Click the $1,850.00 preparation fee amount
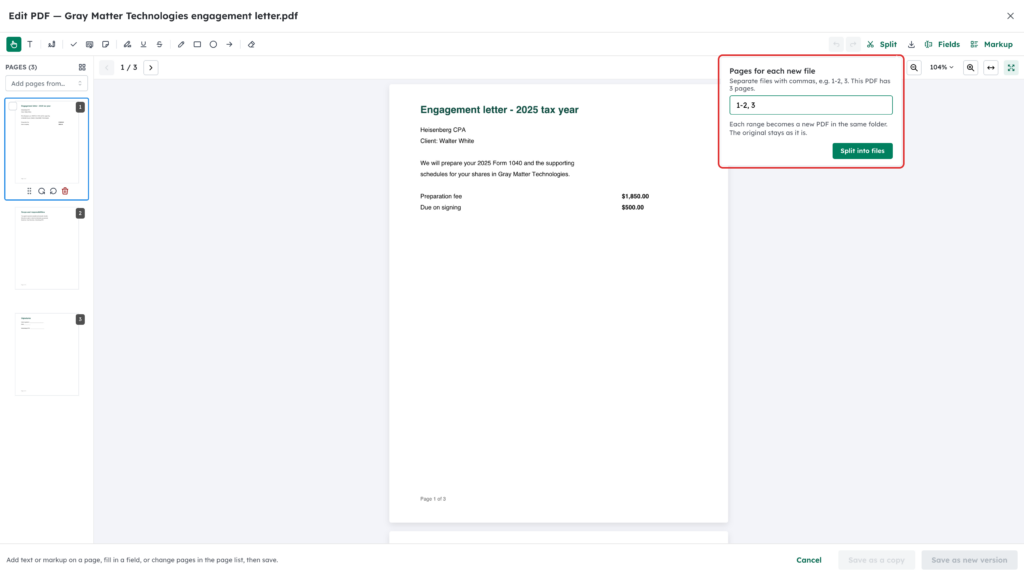1024x576 pixels. point(635,196)
